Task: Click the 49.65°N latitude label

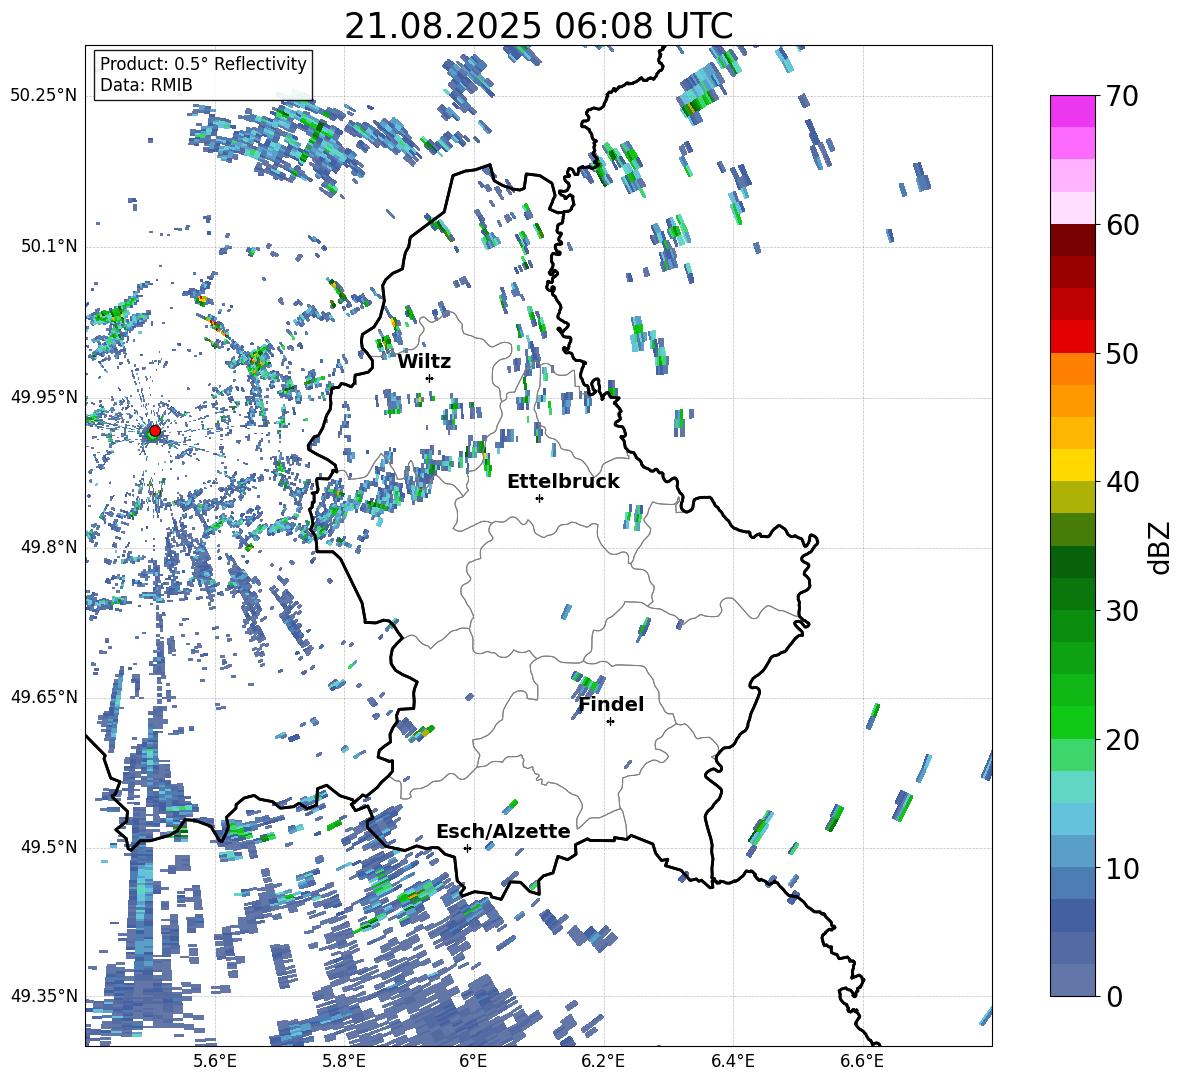Action: [x=44, y=696]
